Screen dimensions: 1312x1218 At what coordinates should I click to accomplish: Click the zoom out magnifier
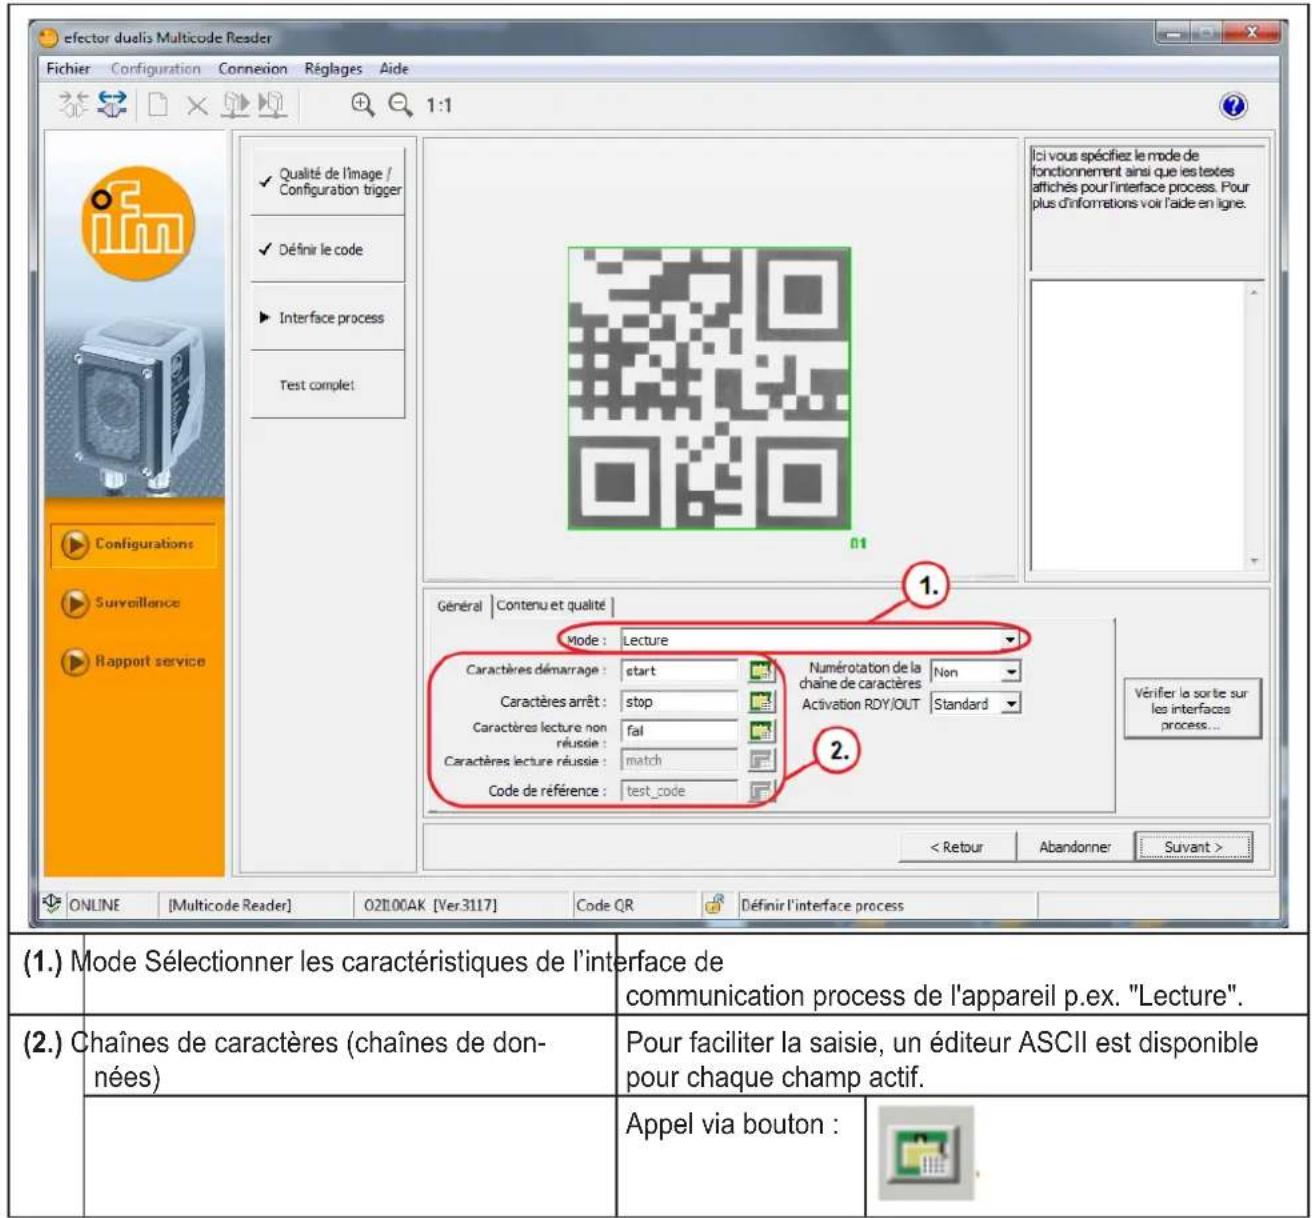(x=400, y=104)
